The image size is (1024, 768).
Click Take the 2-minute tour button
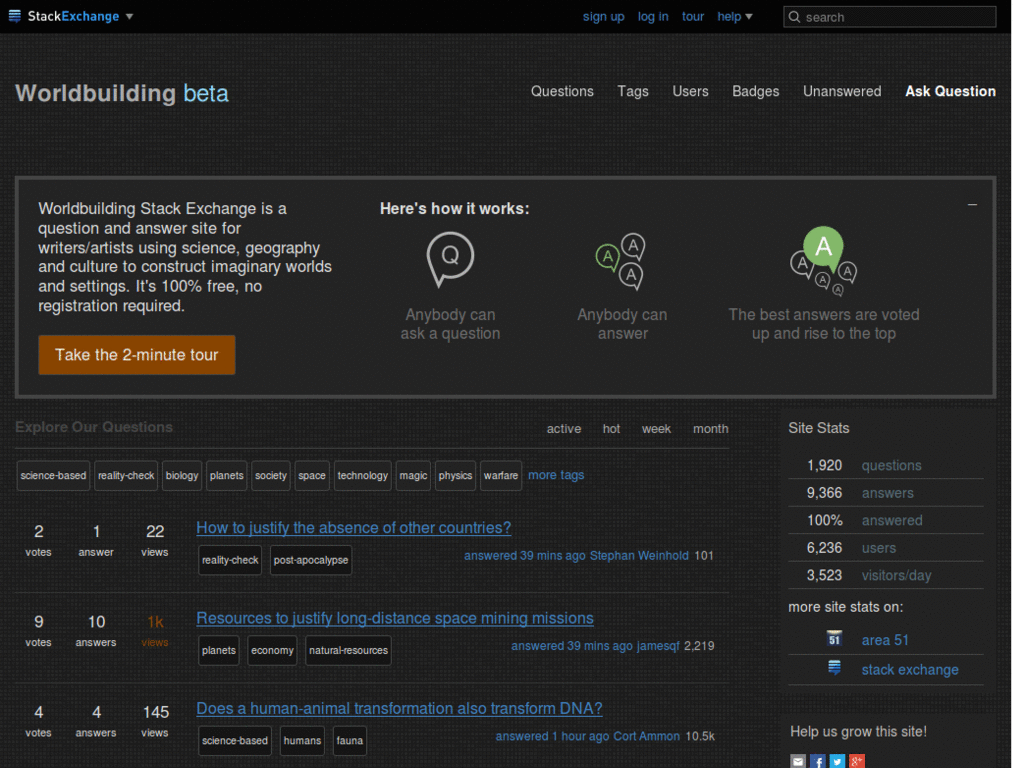[x=136, y=355]
